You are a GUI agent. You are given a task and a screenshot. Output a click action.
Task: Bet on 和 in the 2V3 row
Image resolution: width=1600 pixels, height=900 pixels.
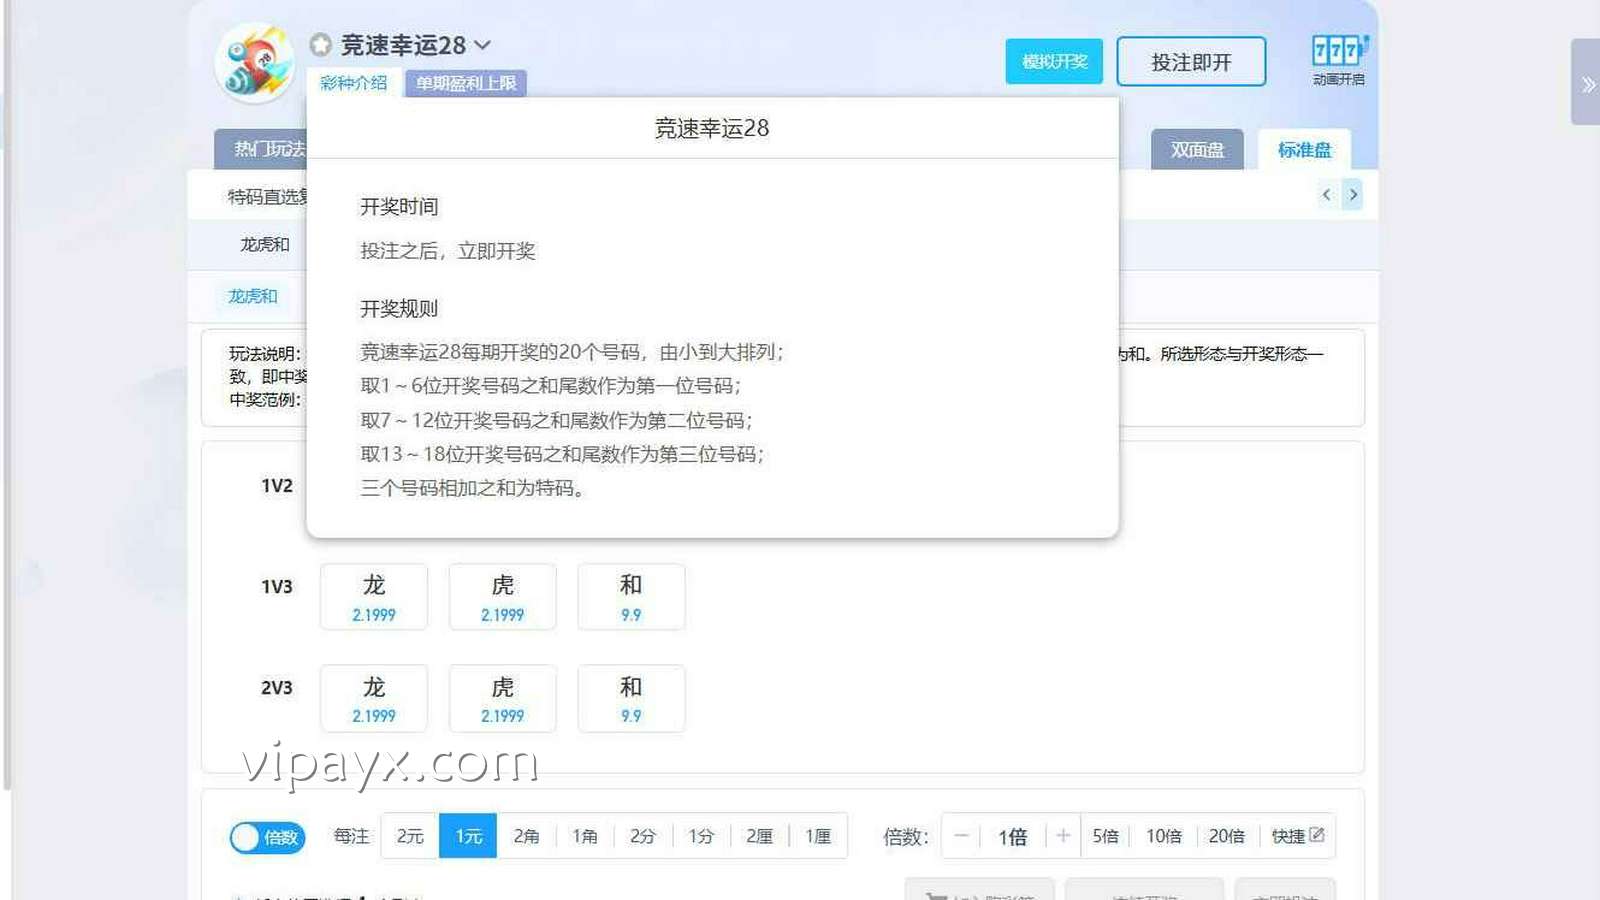click(631, 698)
